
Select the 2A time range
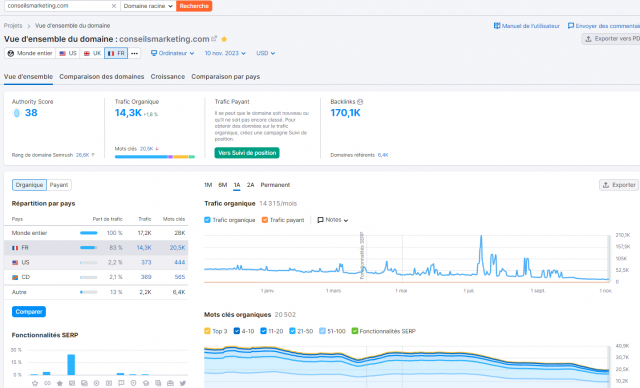[x=251, y=185]
